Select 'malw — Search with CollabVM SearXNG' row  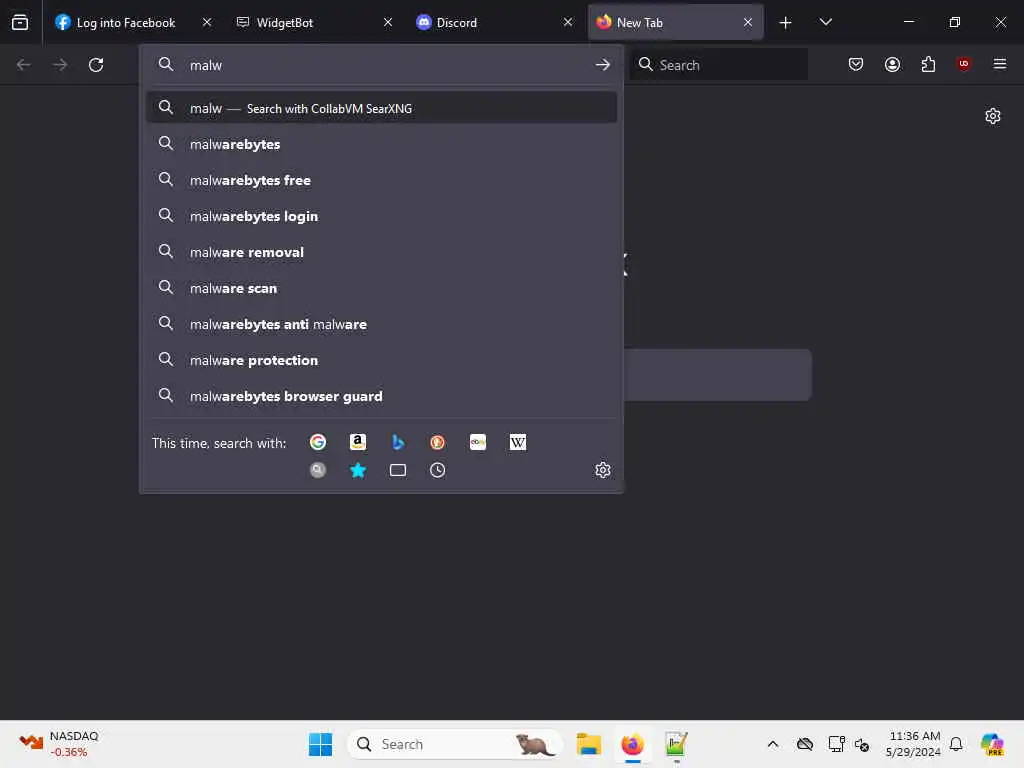381,108
